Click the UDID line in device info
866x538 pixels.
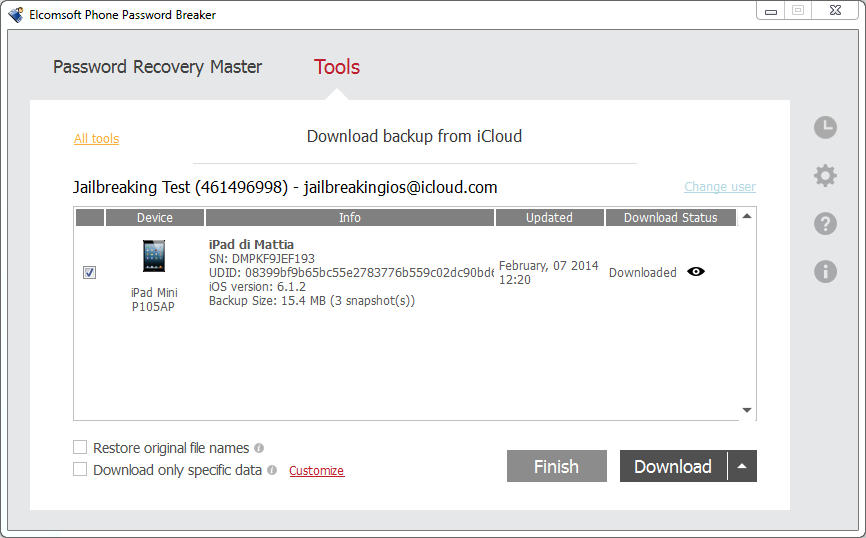click(x=351, y=273)
